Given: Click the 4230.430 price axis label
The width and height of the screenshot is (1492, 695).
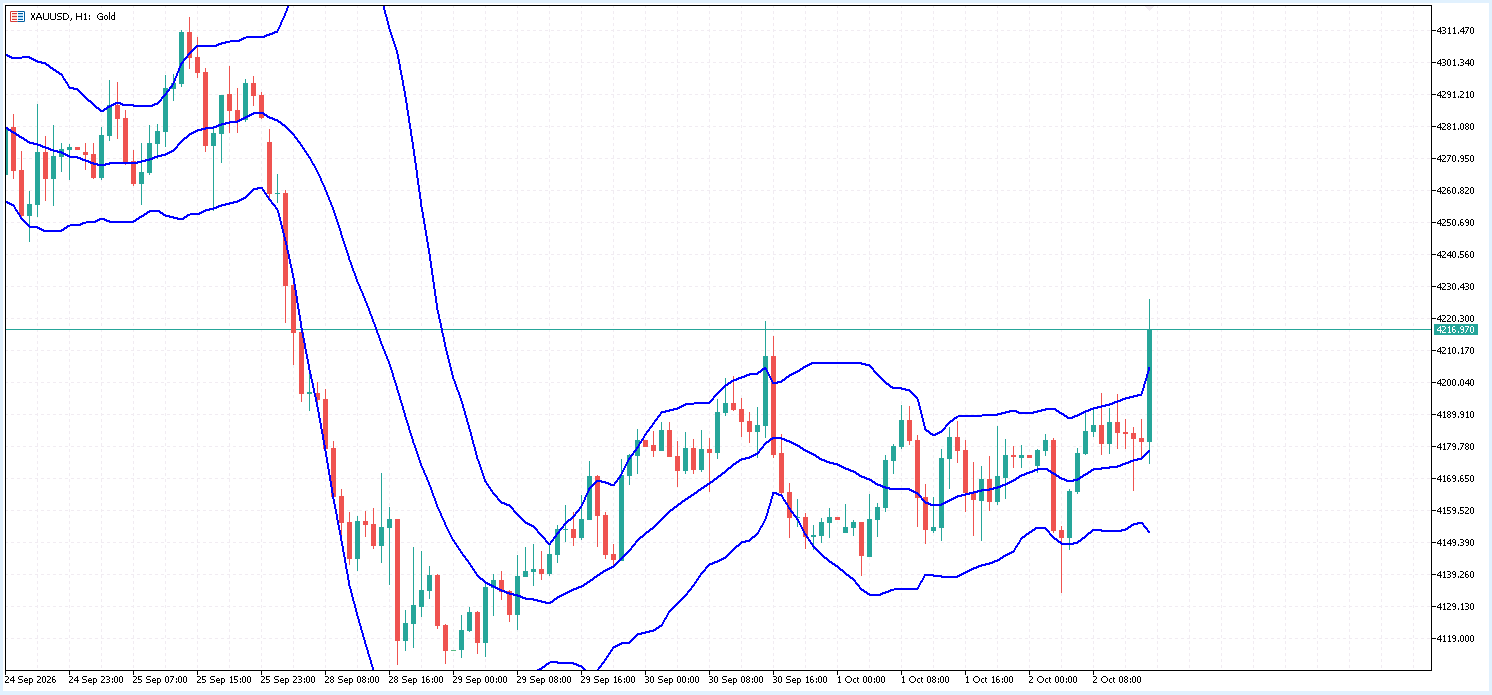Looking at the screenshot, I should coord(1456,287).
